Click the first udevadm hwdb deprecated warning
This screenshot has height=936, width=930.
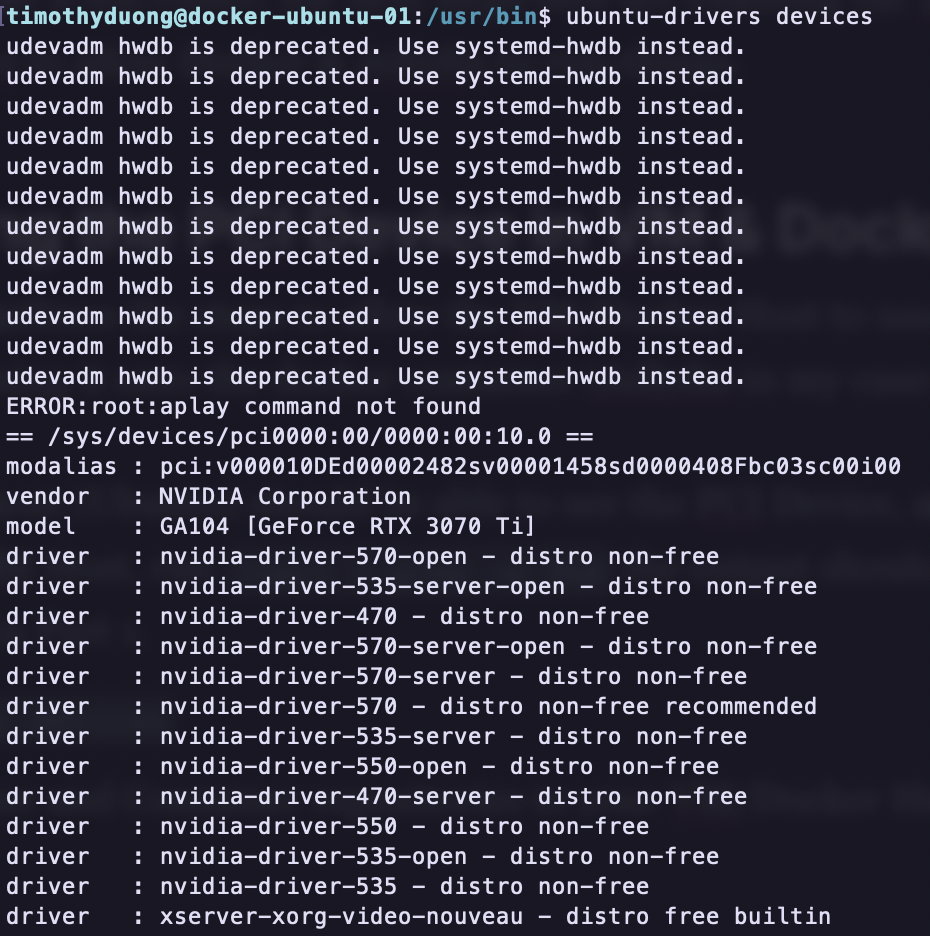coord(375,47)
